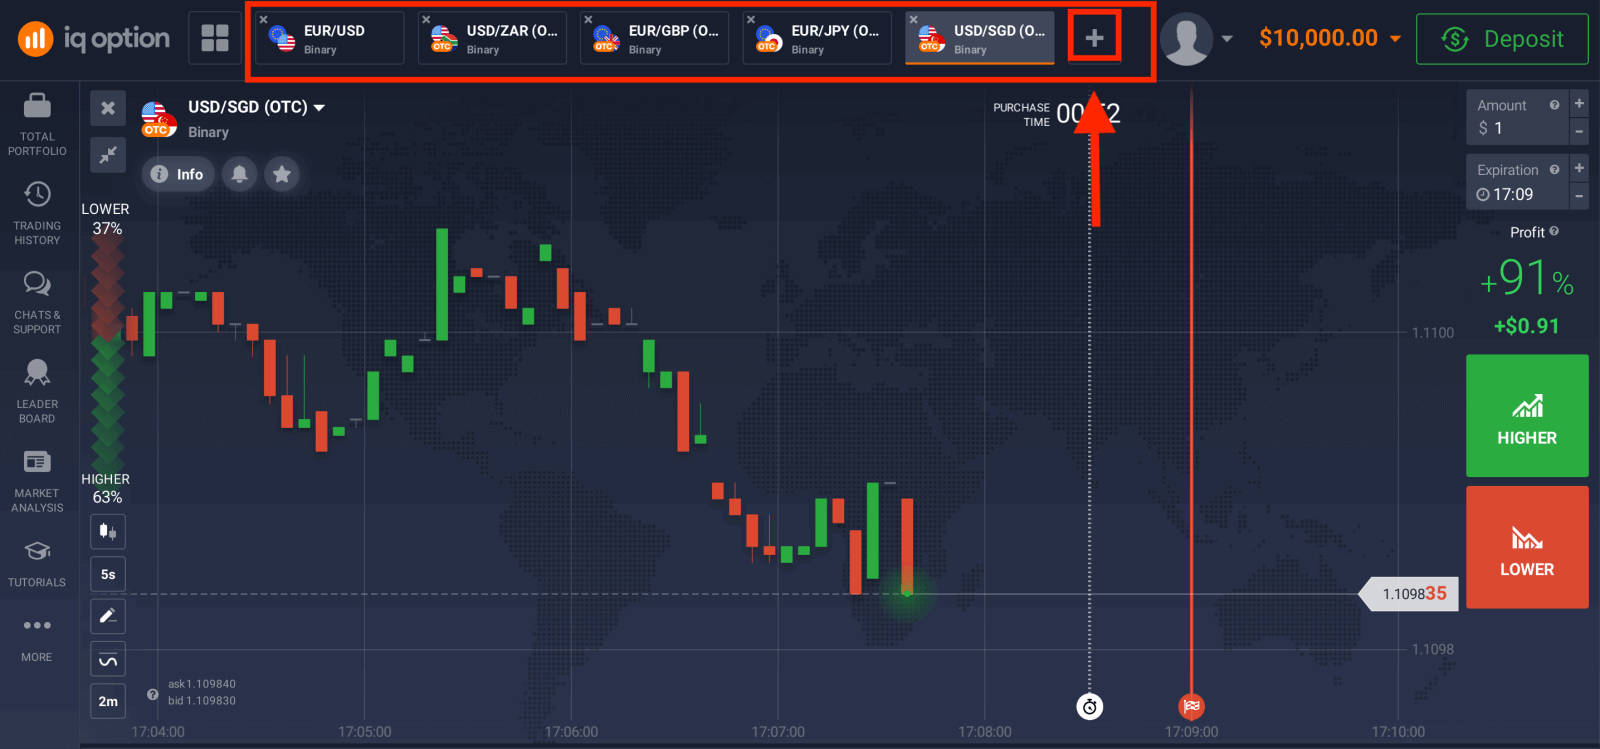This screenshot has height=749, width=1600.
Task: Change chart type with candlestick icon
Action: click(x=108, y=531)
